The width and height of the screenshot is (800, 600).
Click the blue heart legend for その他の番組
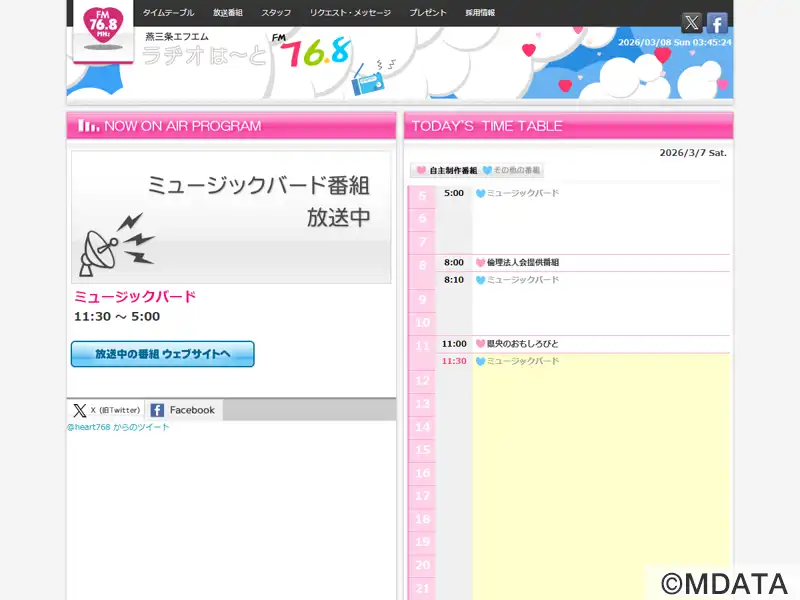click(x=487, y=171)
